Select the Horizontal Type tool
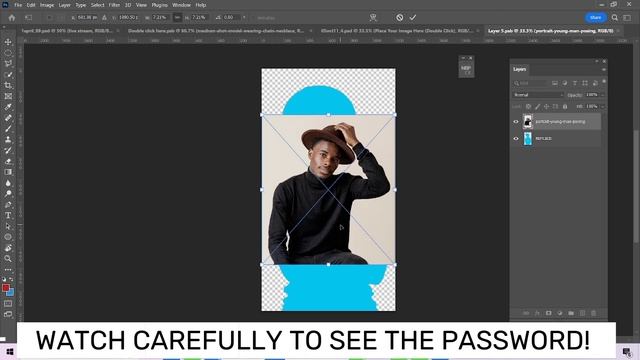This screenshot has width=640, height=360. click(8, 215)
